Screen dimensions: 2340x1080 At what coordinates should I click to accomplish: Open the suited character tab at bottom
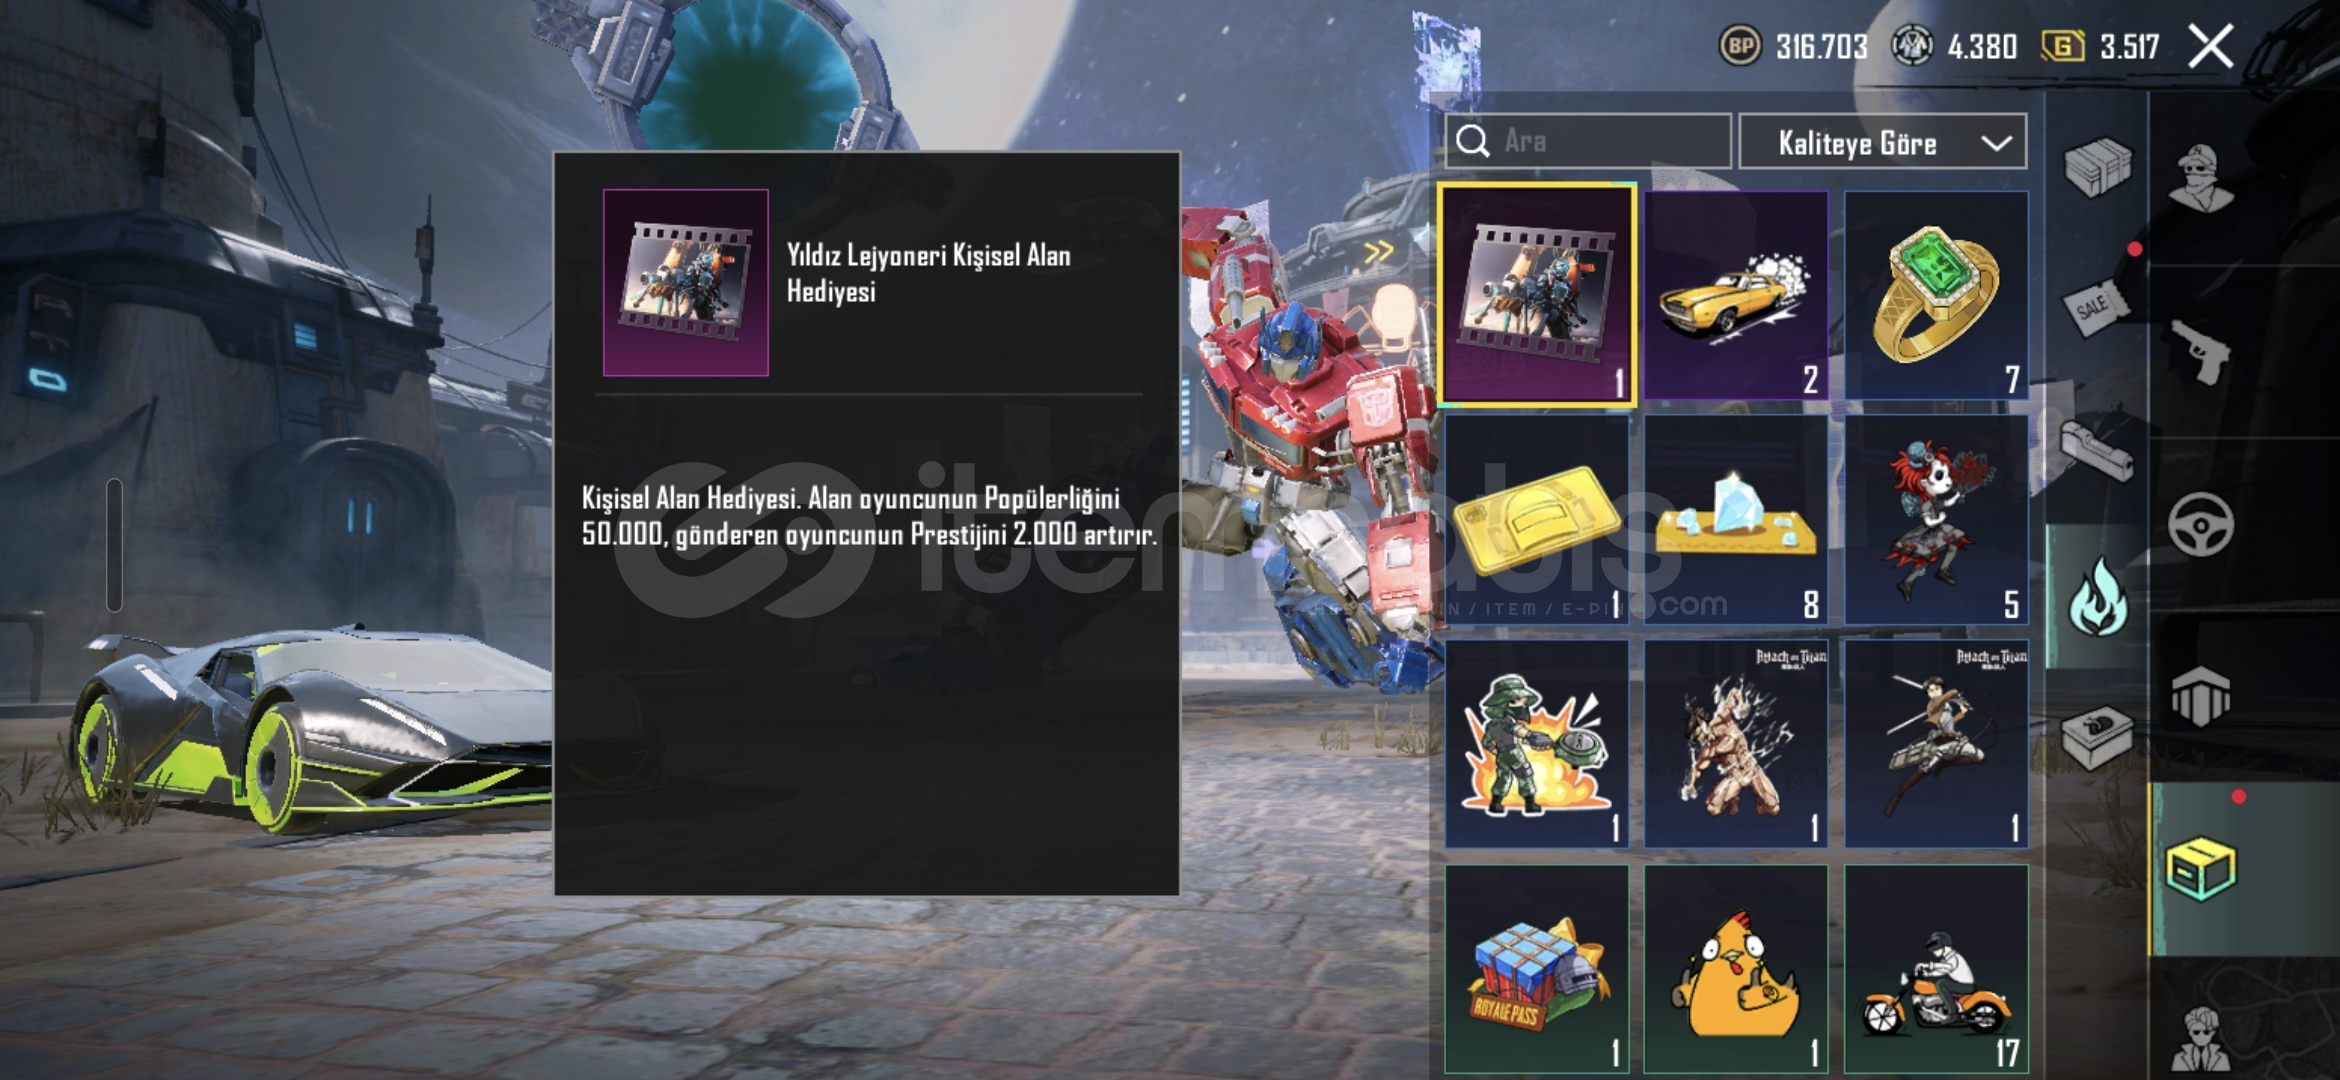2200,1040
